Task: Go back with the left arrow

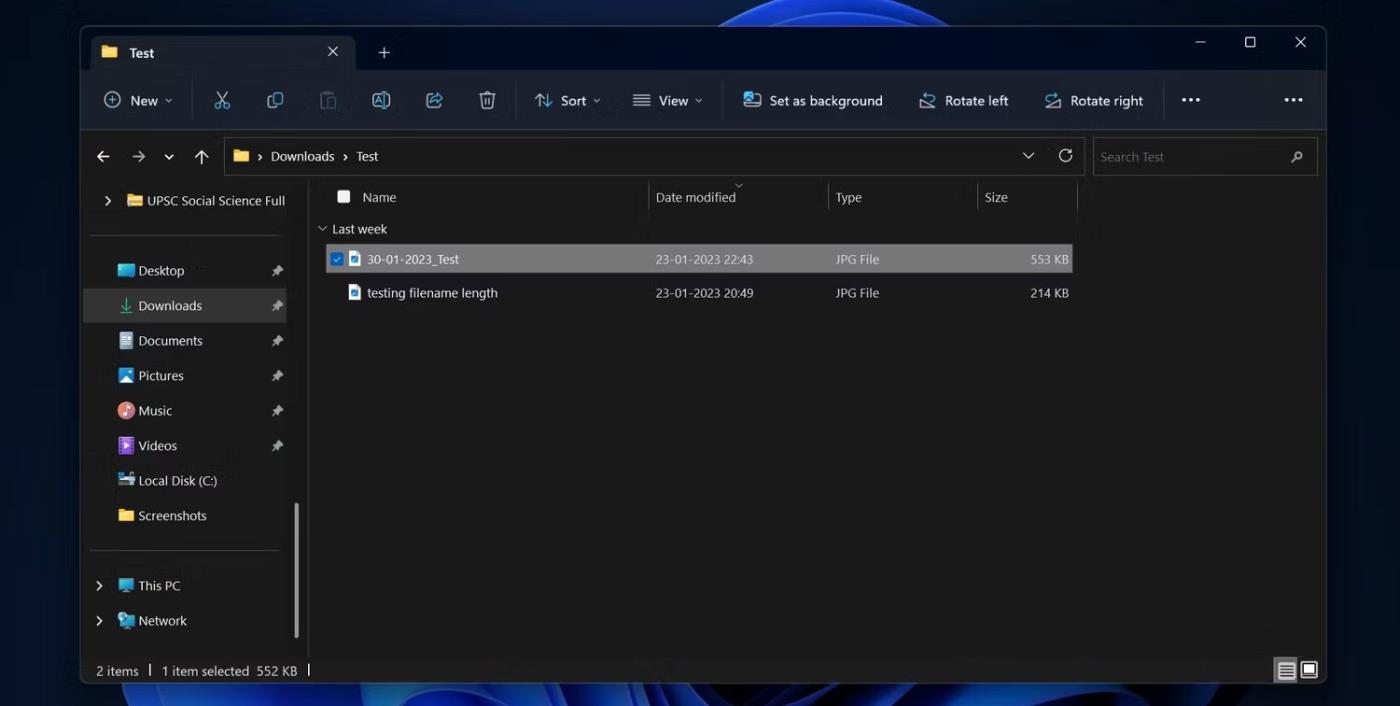Action: pos(103,156)
